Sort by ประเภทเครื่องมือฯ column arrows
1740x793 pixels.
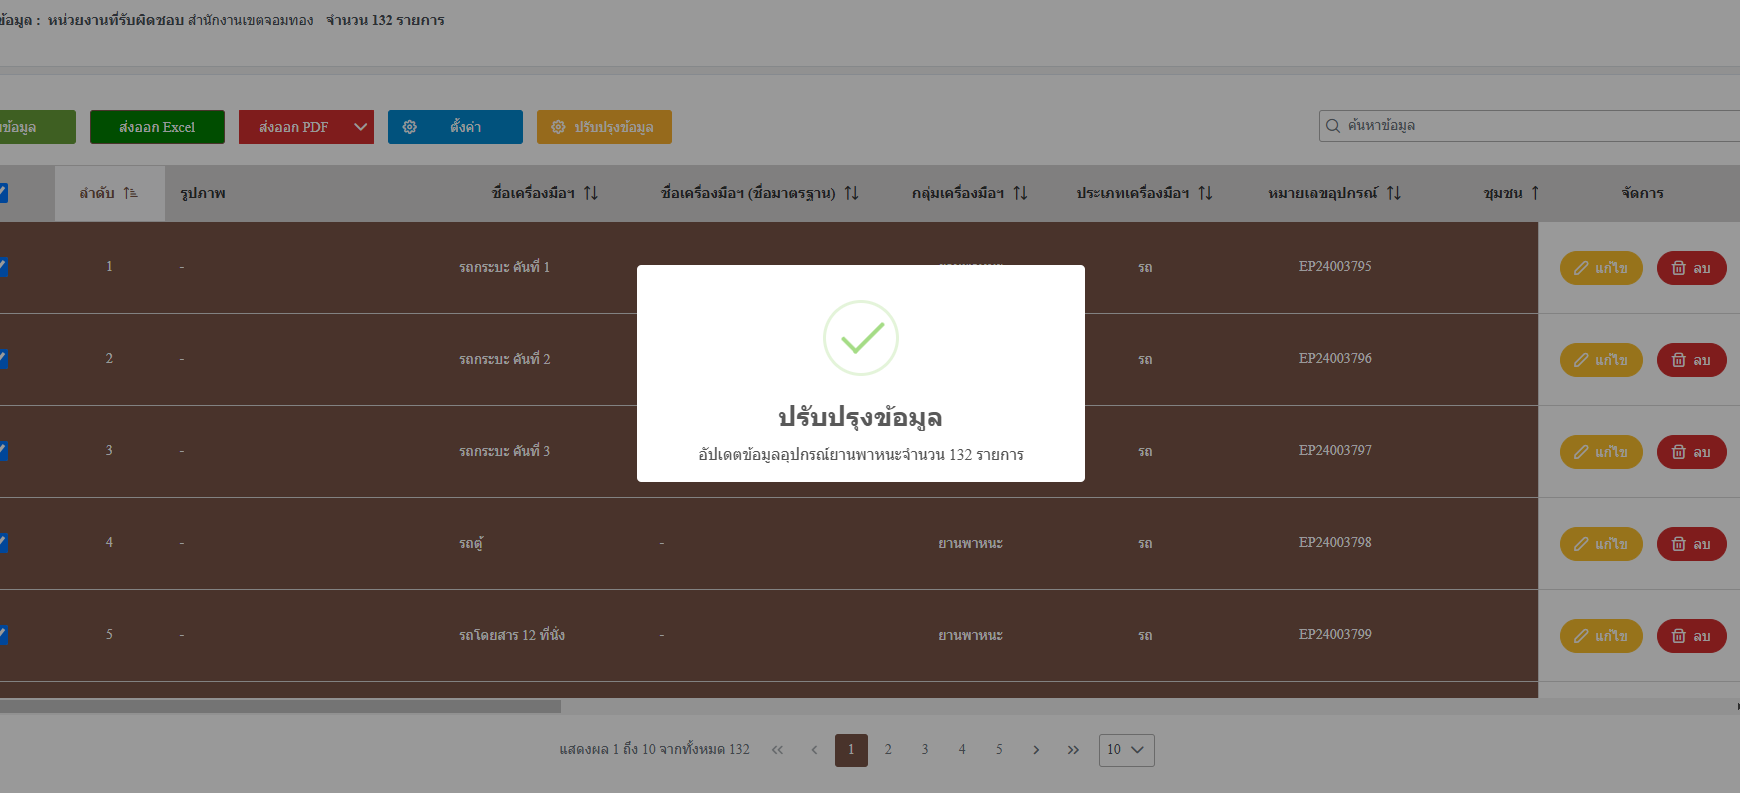point(1205,193)
